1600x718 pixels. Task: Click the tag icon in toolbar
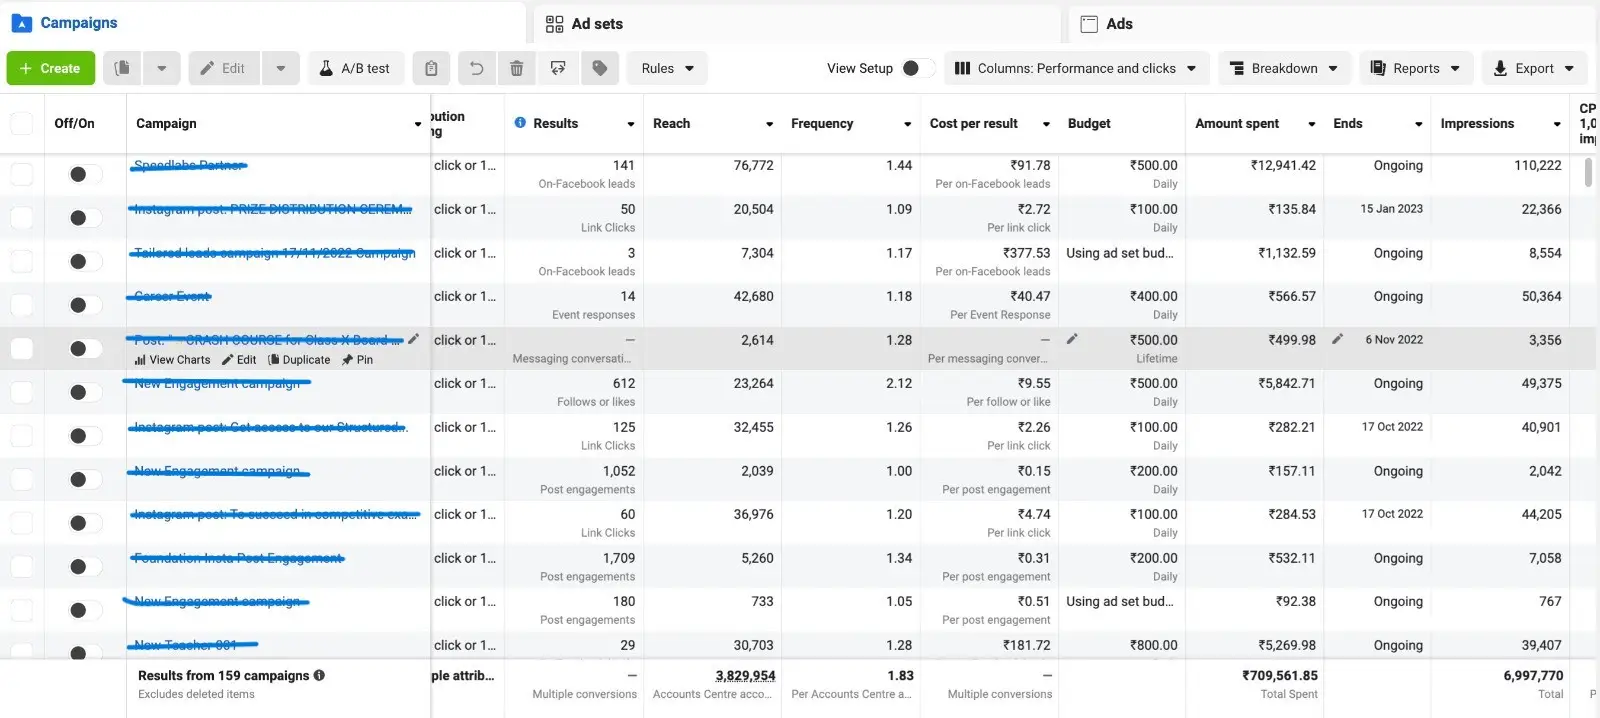pos(600,68)
